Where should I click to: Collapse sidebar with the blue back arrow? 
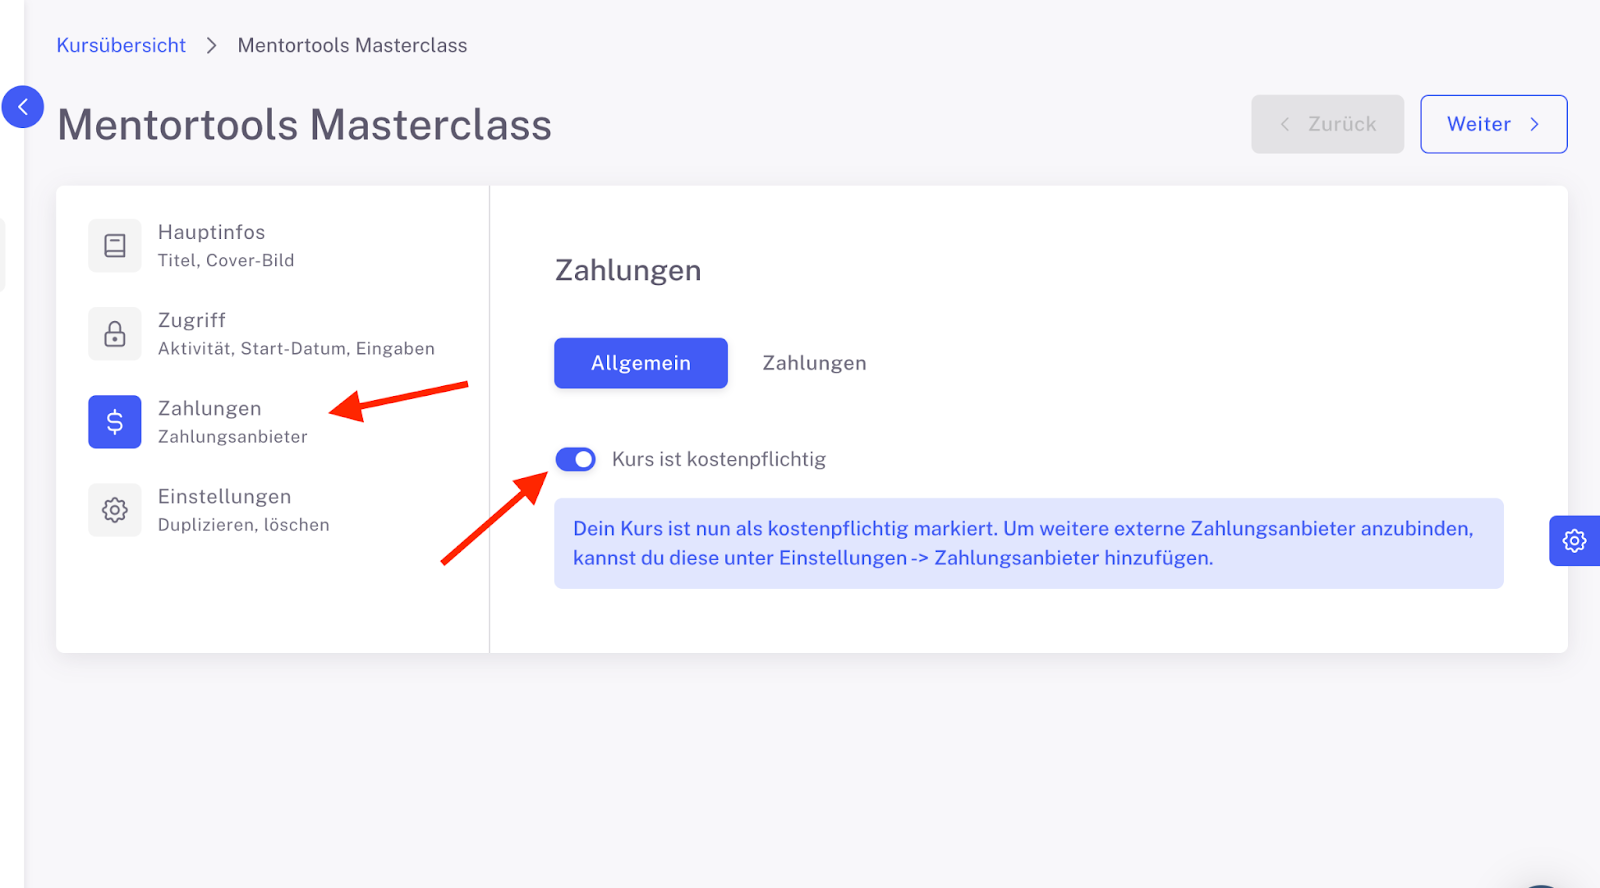coord(23,107)
